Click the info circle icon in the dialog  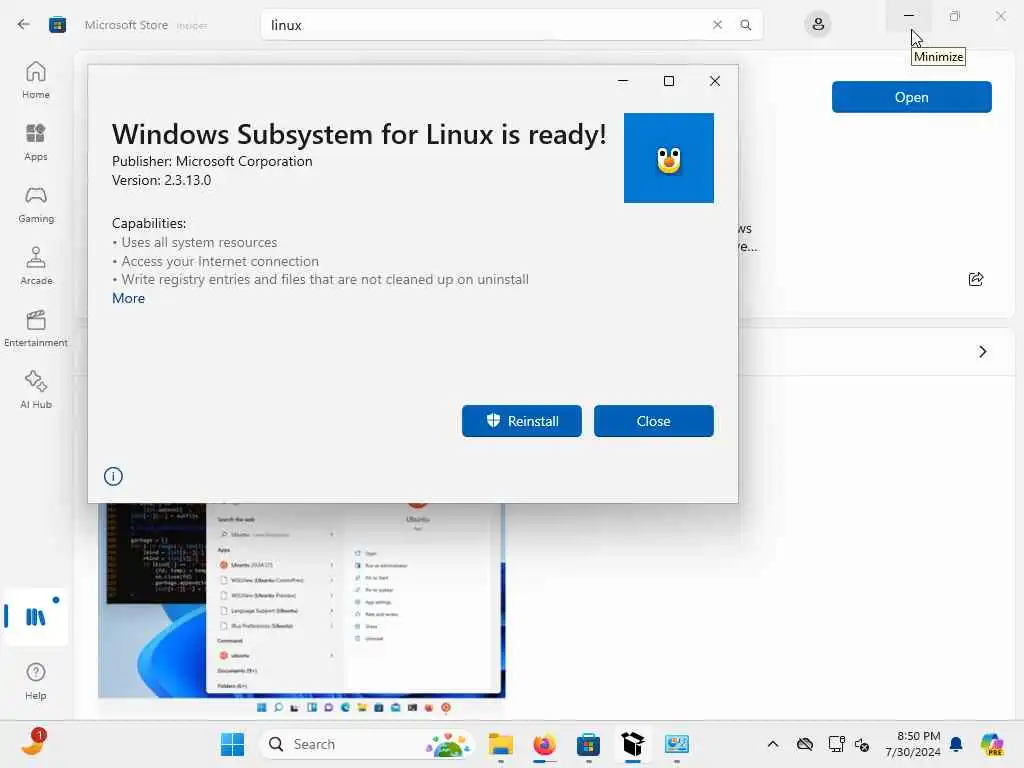click(x=113, y=476)
